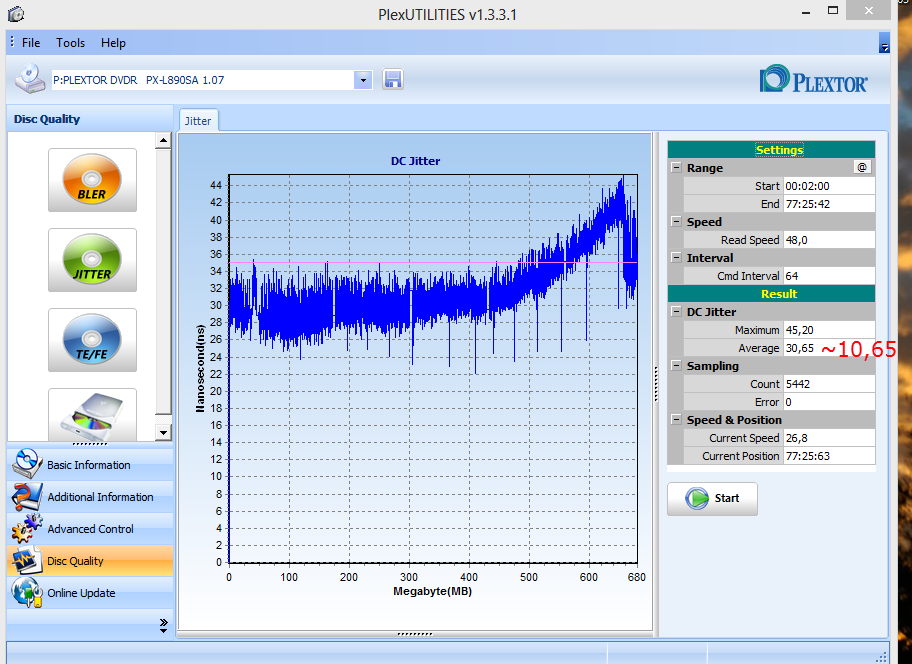Maximize the PlexUTILITIES window
The width and height of the screenshot is (912, 664).
pos(833,10)
